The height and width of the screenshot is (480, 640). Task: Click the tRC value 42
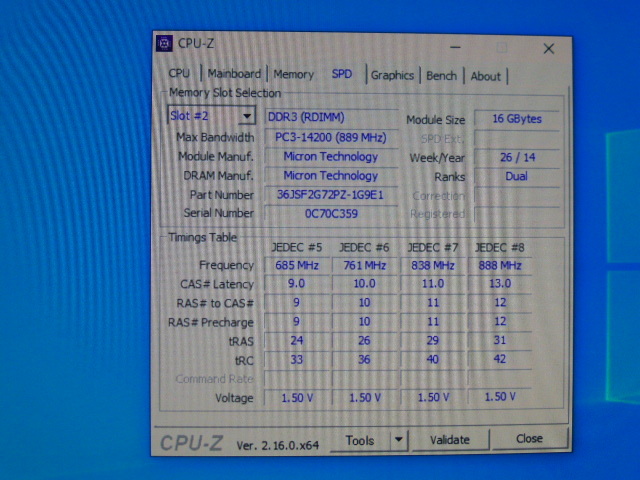coord(500,359)
